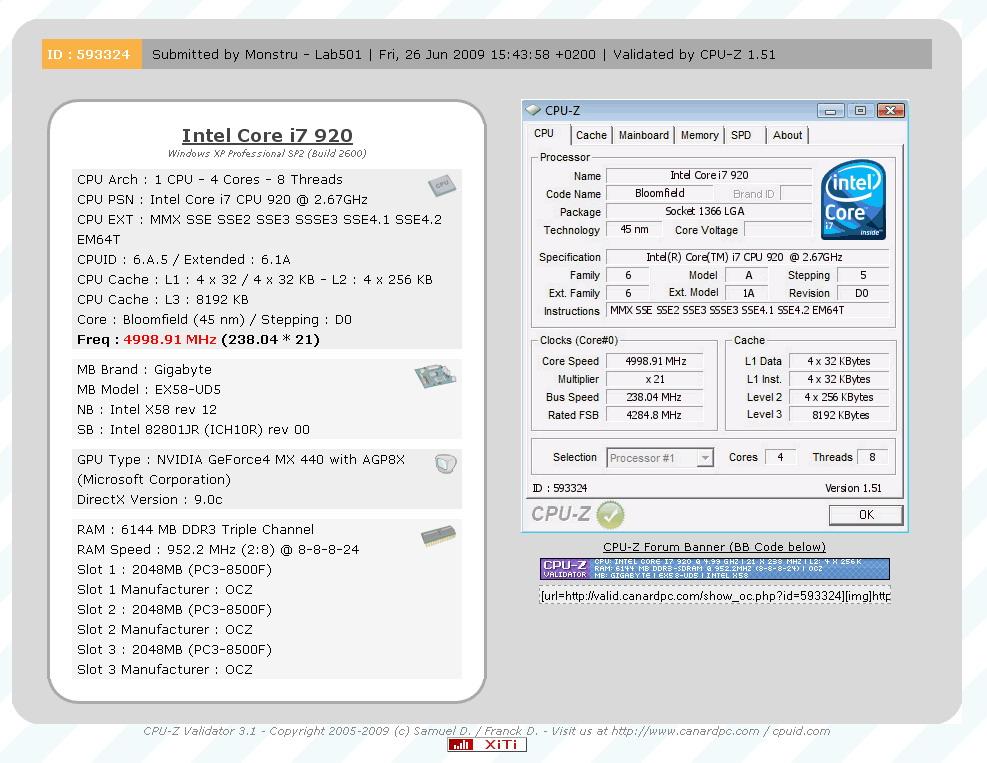Screen dimensions: 987x763
Task: Expand the Processor #1 selection dropdown
Action: tap(706, 458)
